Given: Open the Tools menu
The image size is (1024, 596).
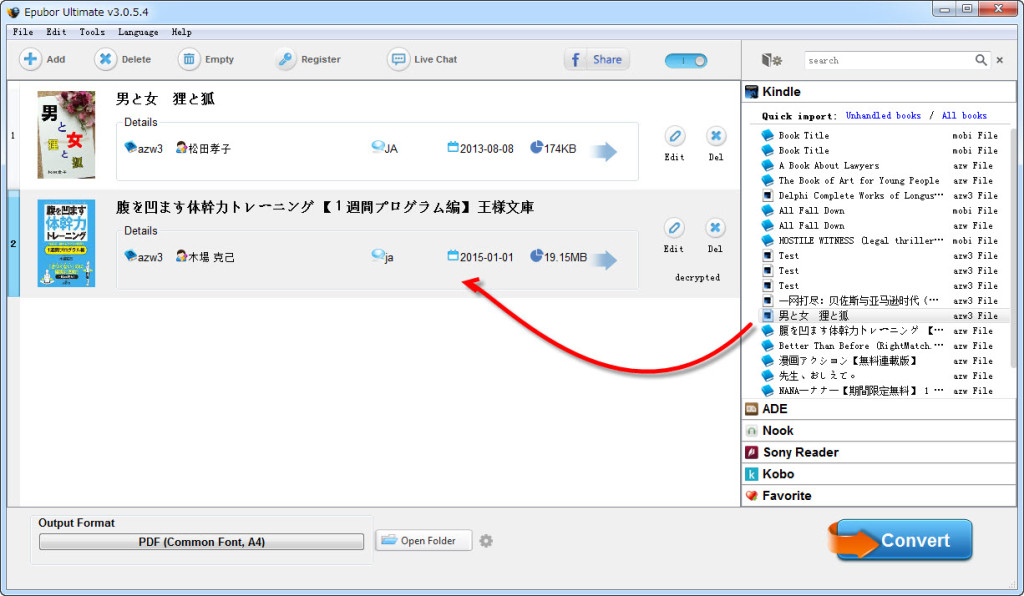Looking at the screenshot, I should [92, 32].
